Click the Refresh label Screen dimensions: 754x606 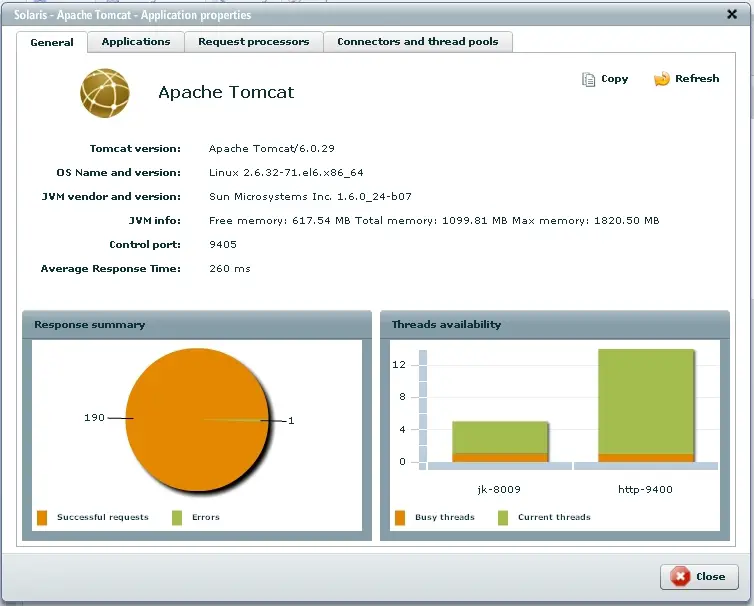(x=697, y=78)
